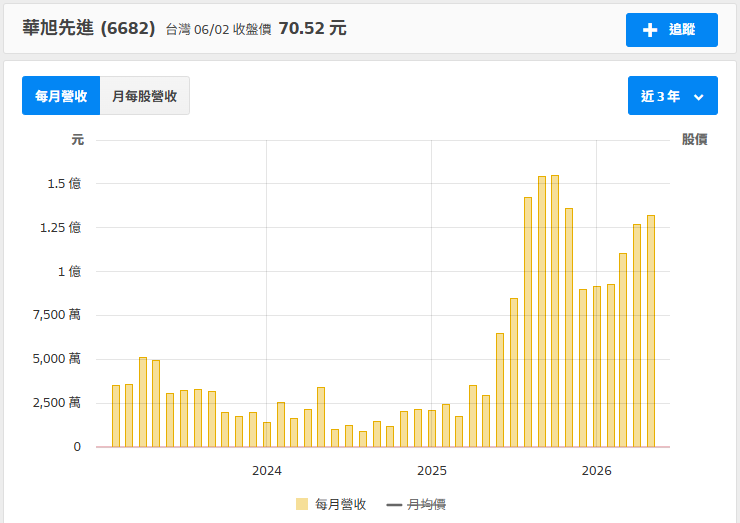Open the 近 3 年 period dropdown

coord(673,96)
